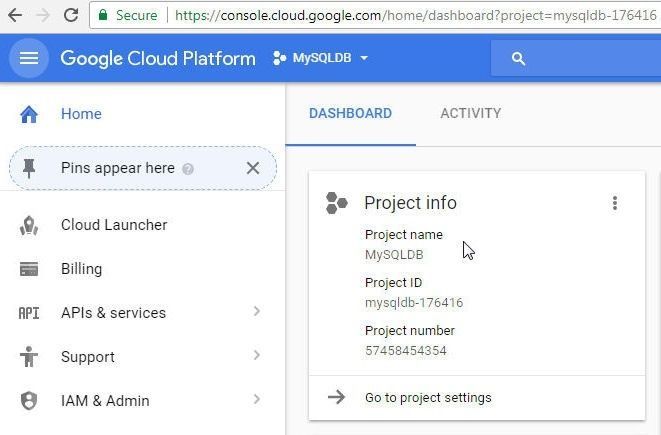
Task: Switch to the DASHBOARD tab
Action: tap(350, 113)
